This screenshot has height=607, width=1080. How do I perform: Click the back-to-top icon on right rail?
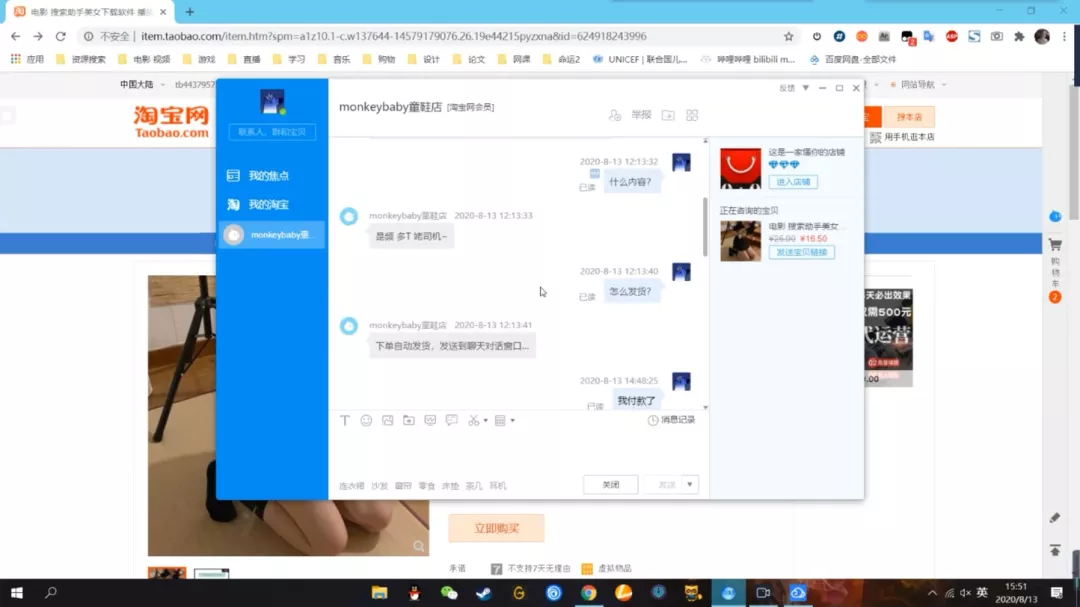(1055, 550)
